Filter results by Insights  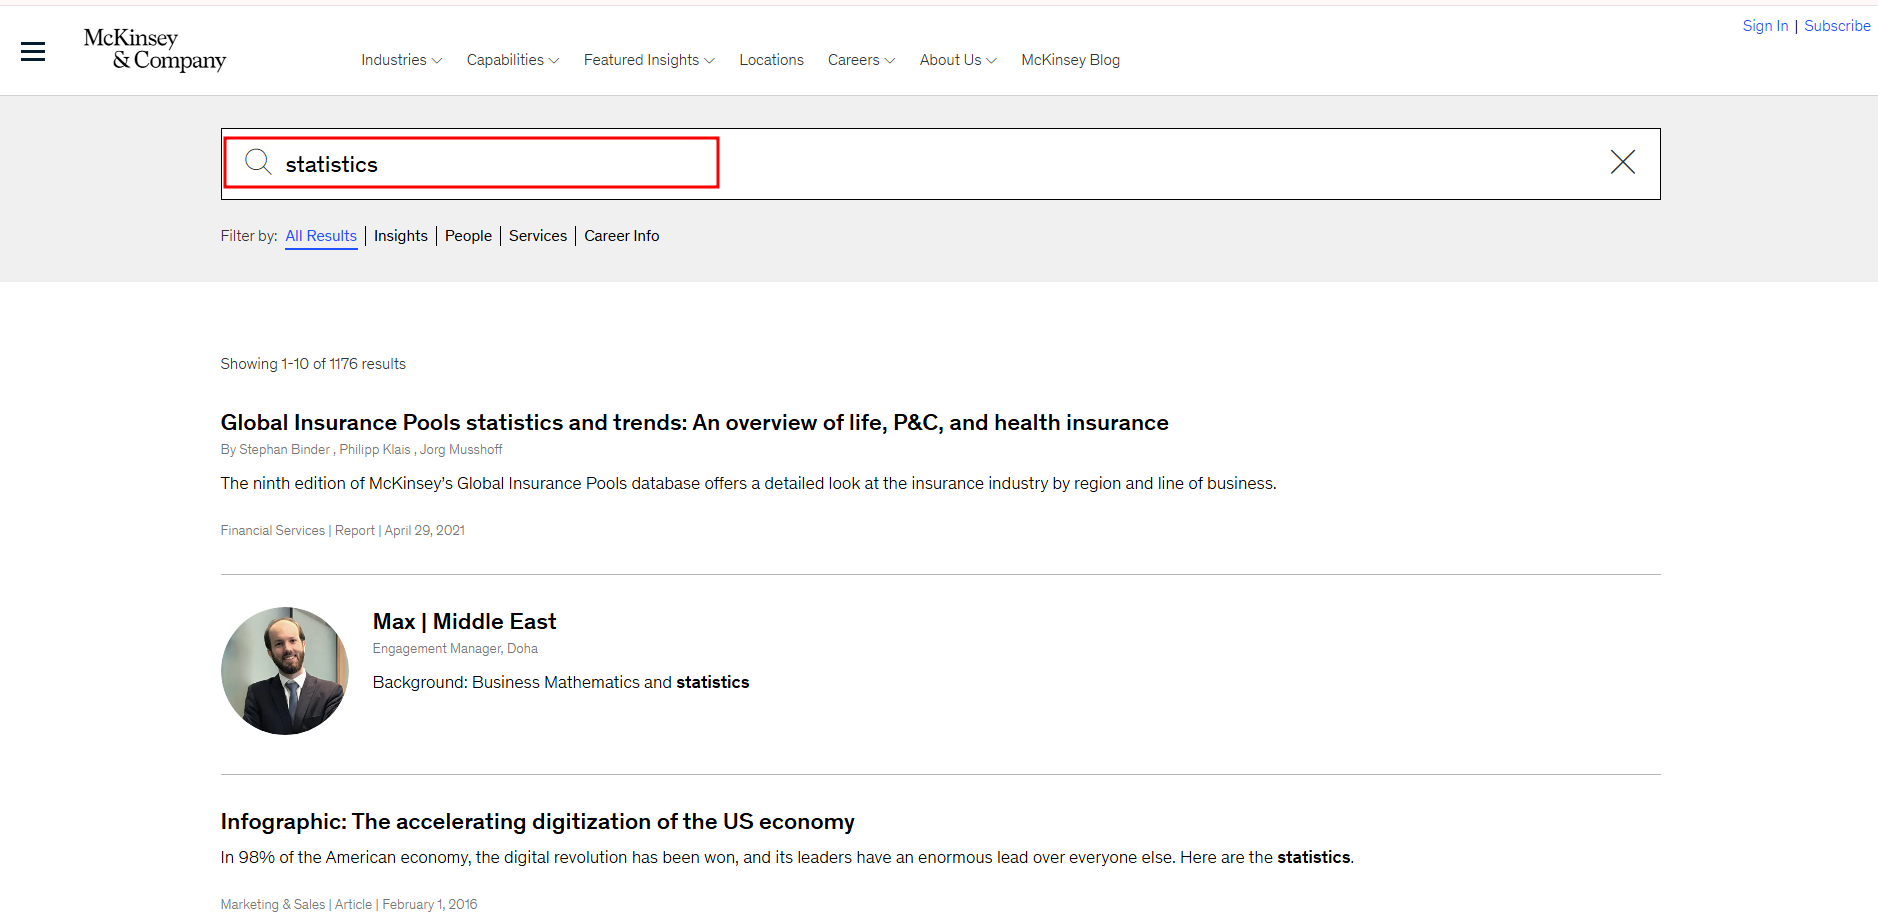401,236
